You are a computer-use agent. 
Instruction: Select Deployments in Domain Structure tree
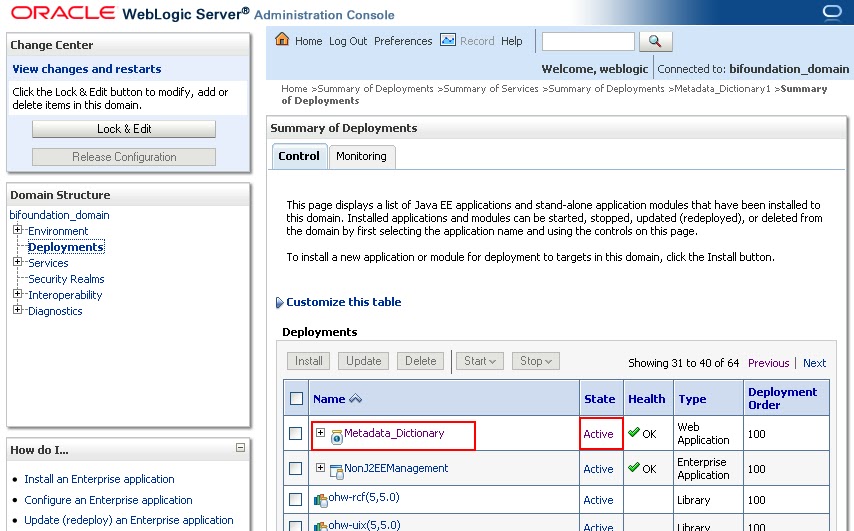[x=66, y=247]
